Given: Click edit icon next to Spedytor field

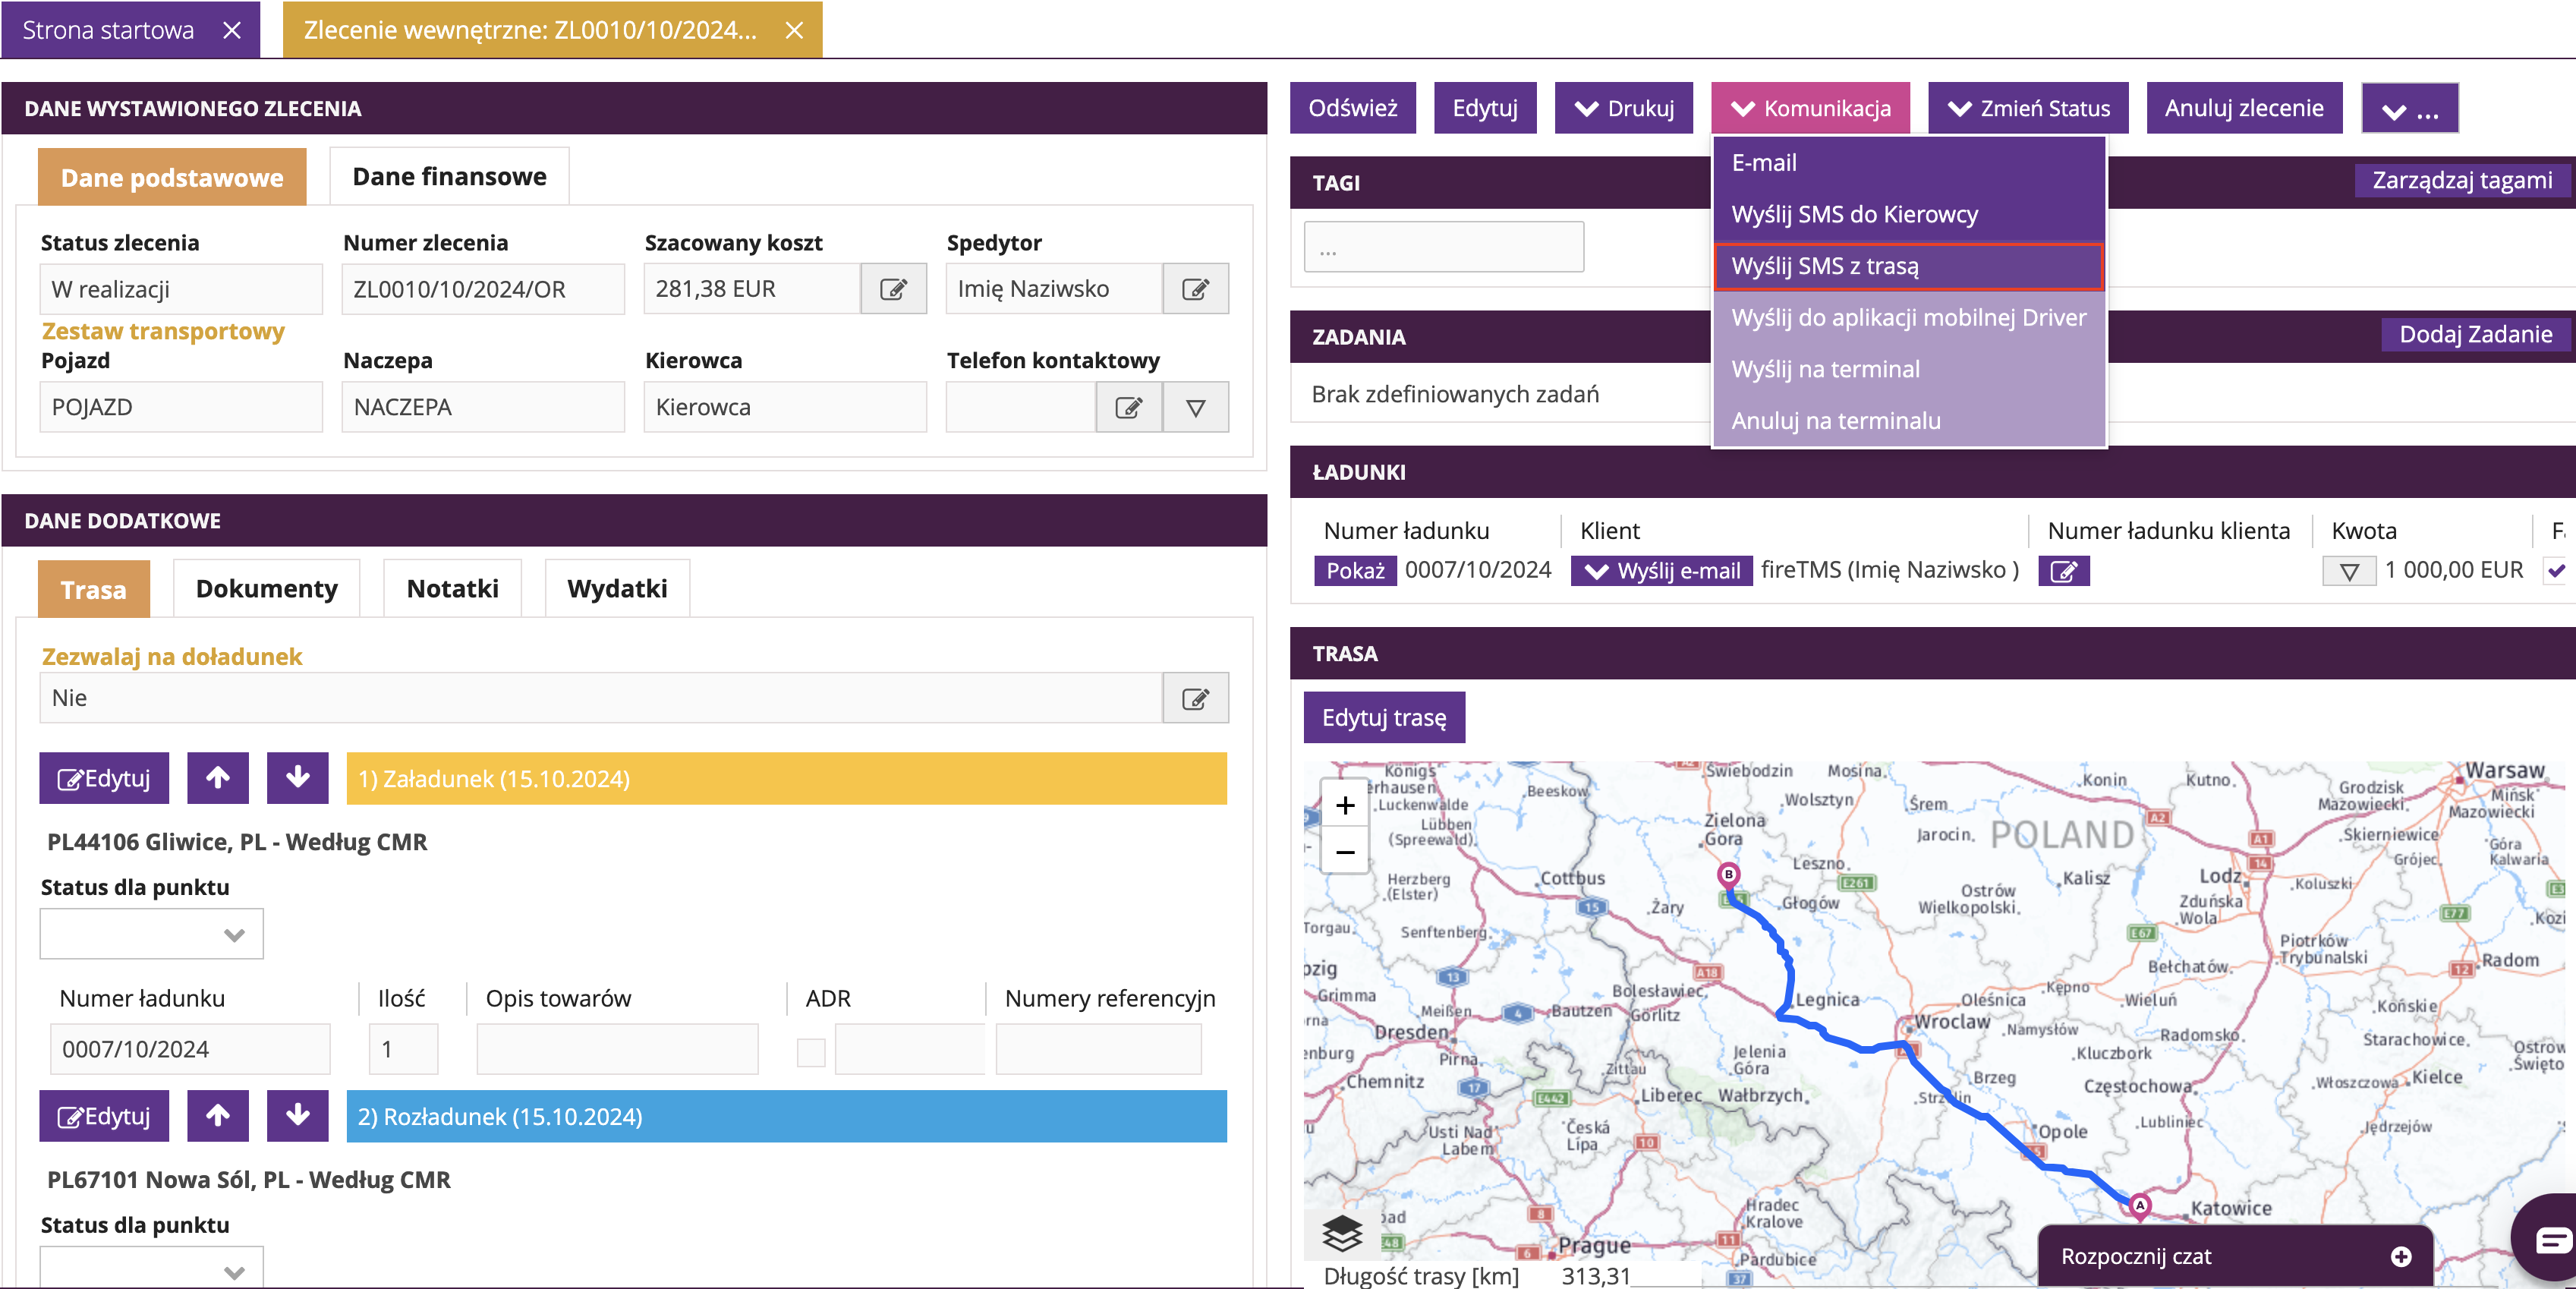Looking at the screenshot, I should [x=1195, y=289].
